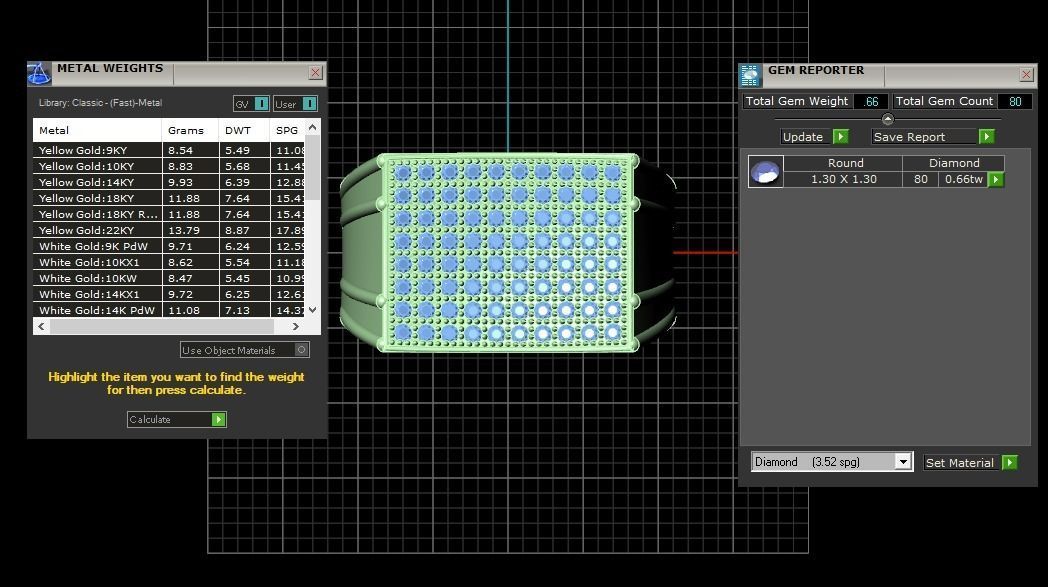This screenshot has width=1048, height=587.
Task: Select the White Gold:14KX1 row
Action: click(169, 295)
